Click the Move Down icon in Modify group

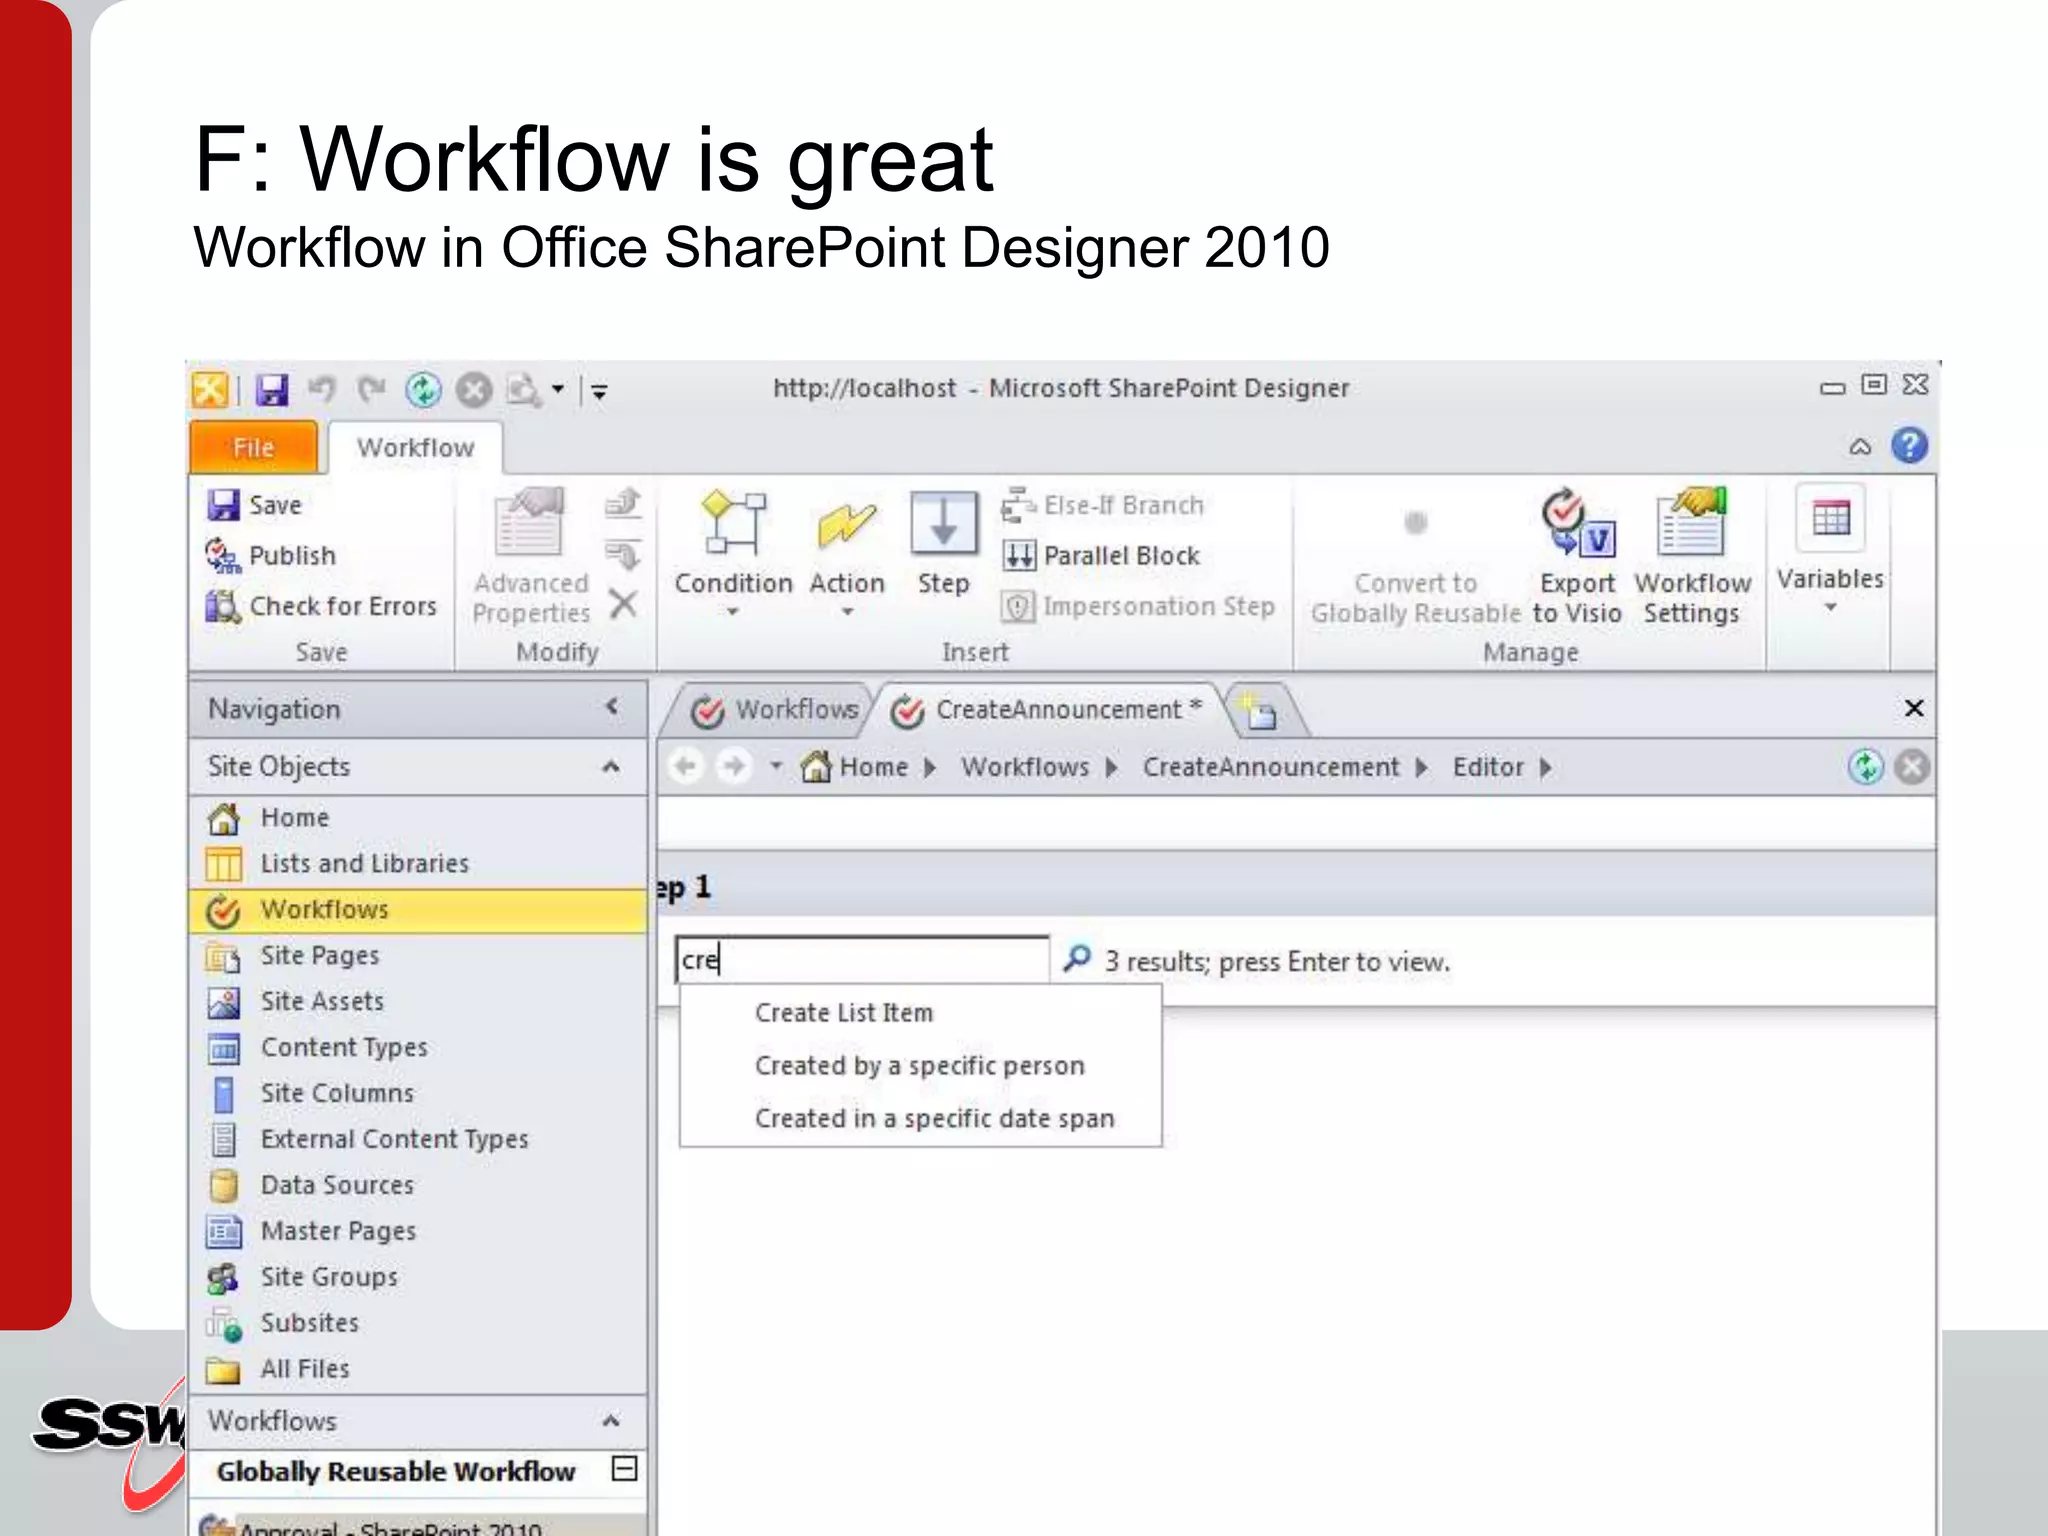tap(623, 553)
